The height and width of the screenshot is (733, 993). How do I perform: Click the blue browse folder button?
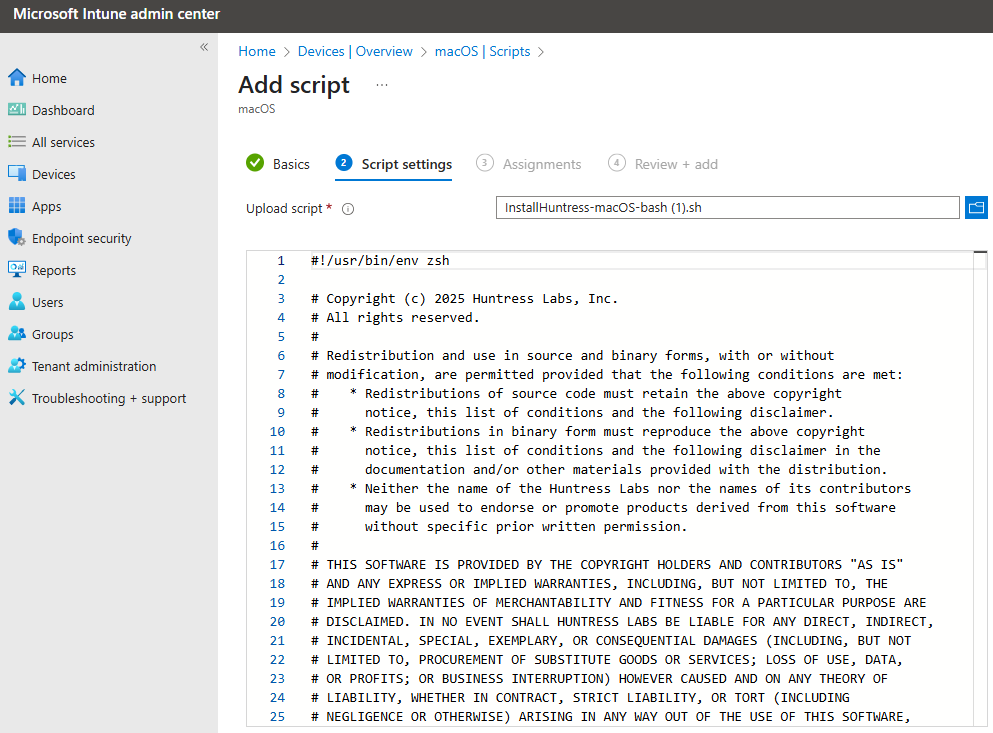[977, 207]
